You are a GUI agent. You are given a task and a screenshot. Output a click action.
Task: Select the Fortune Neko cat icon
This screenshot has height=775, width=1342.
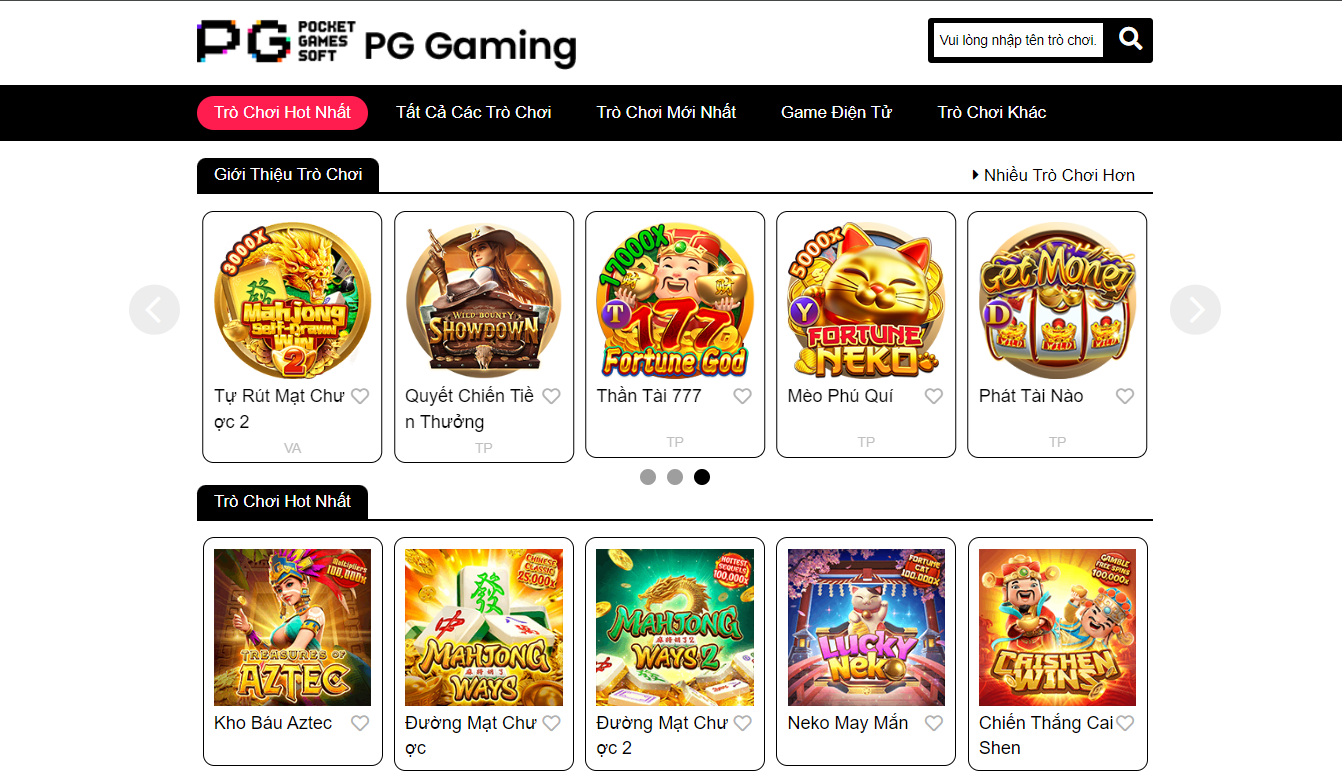tap(866, 301)
